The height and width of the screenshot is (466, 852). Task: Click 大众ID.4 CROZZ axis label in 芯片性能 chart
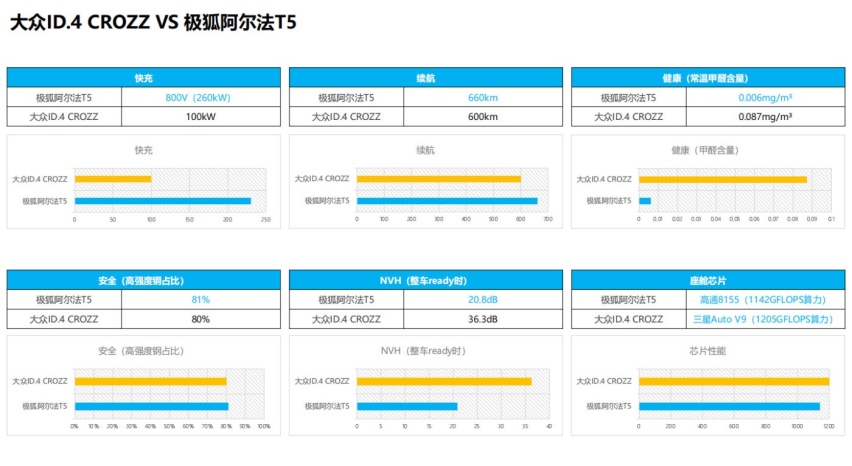[604, 381]
